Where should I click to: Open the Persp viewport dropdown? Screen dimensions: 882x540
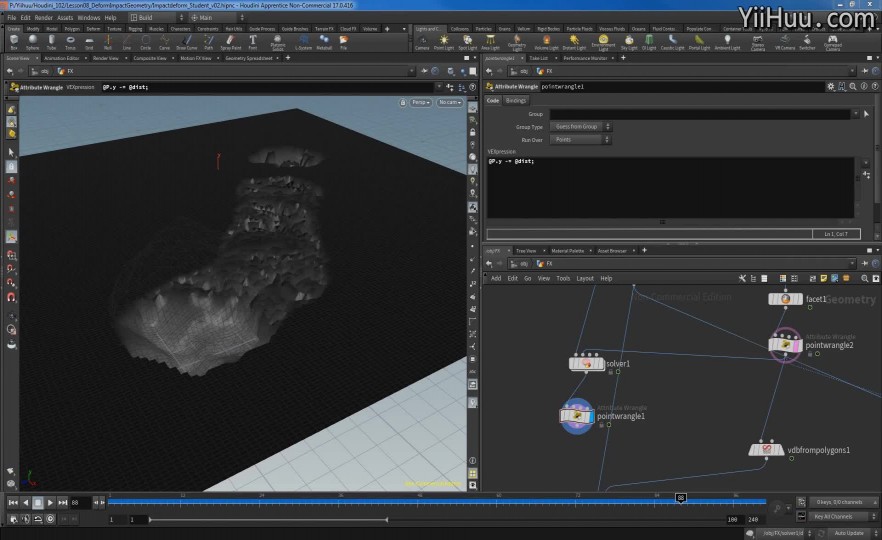420,102
